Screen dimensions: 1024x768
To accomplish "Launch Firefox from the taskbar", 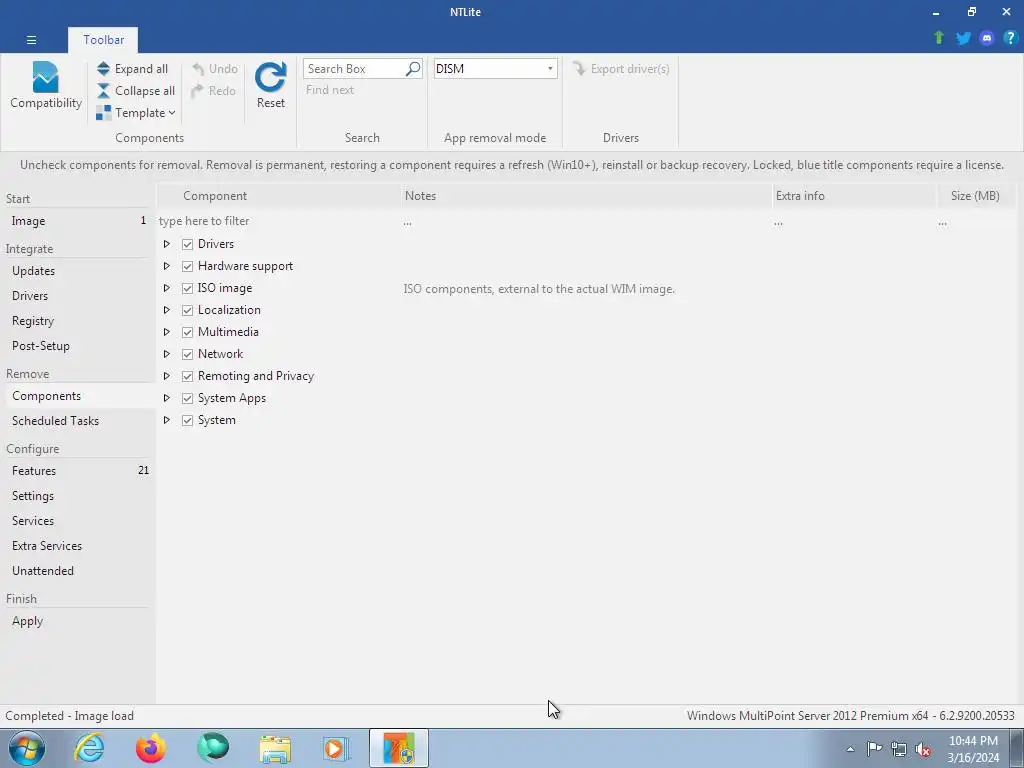I will pos(151,748).
